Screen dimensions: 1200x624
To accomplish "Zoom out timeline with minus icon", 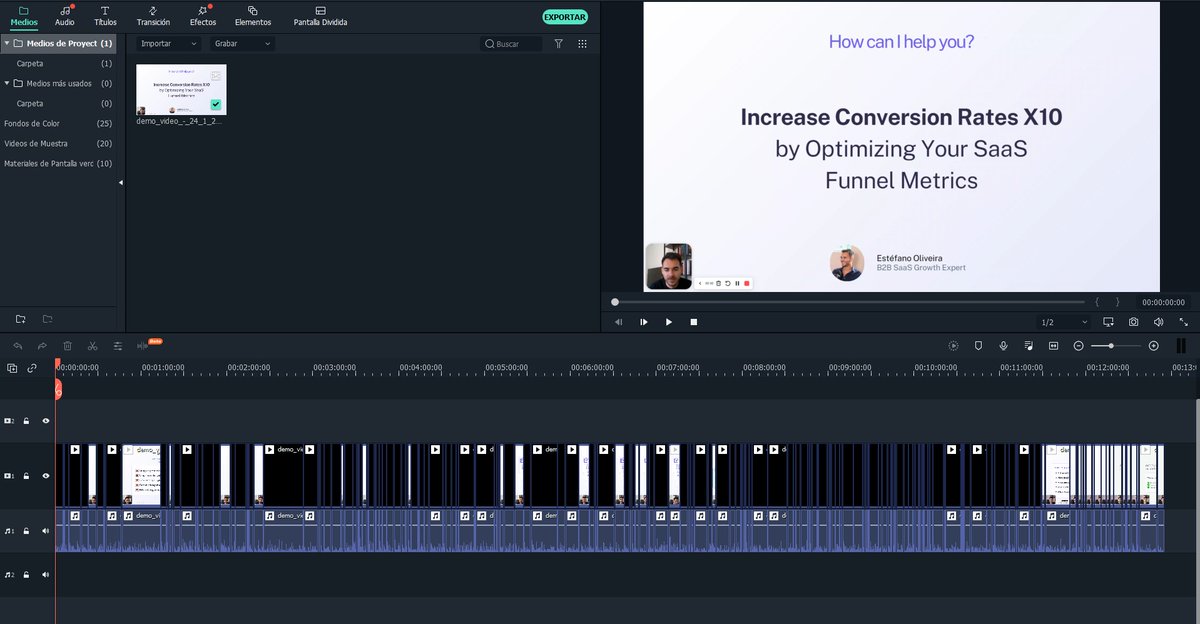I will pos(1078,346).
